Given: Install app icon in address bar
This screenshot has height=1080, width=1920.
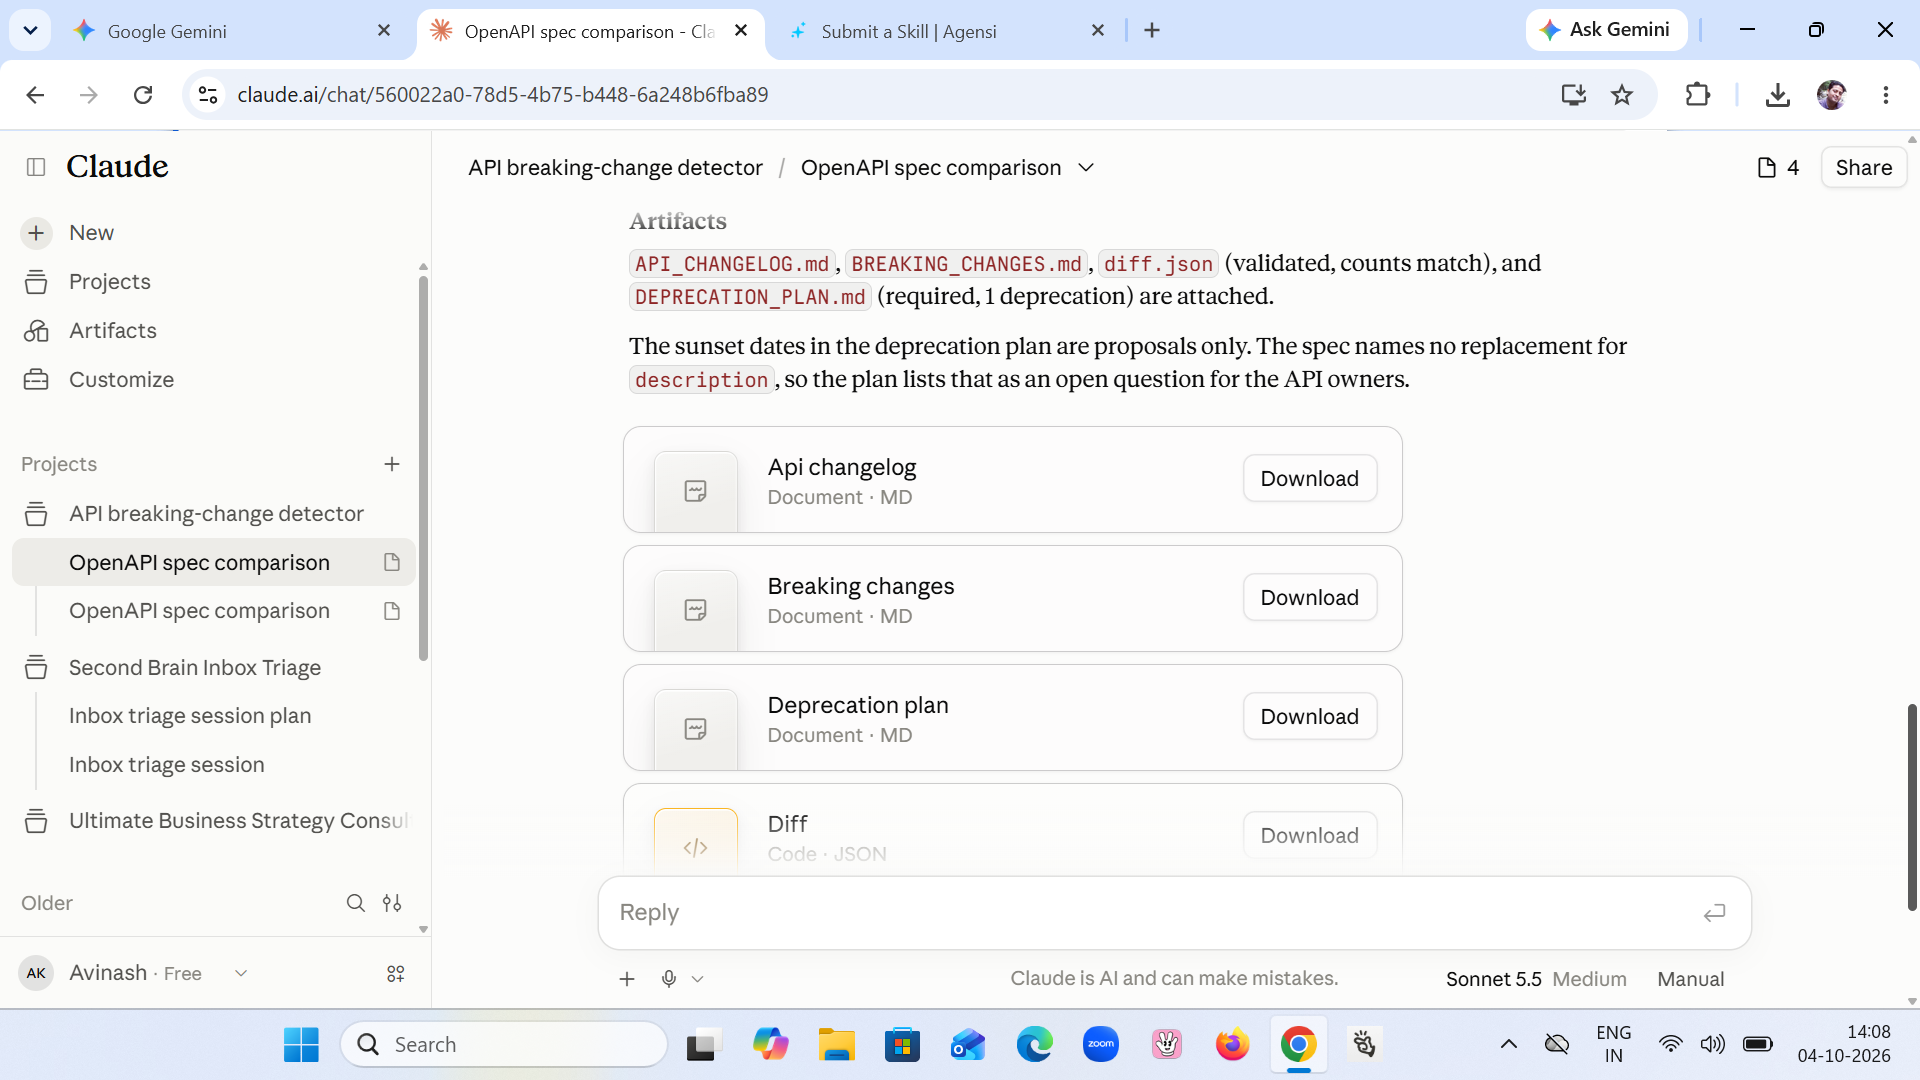Looking at the screenshot, I should point(1573,95).
